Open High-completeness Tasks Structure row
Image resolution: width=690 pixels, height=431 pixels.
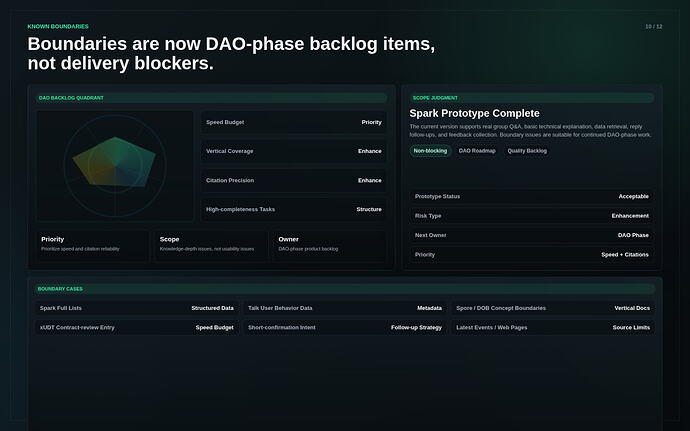pos(294,209)
